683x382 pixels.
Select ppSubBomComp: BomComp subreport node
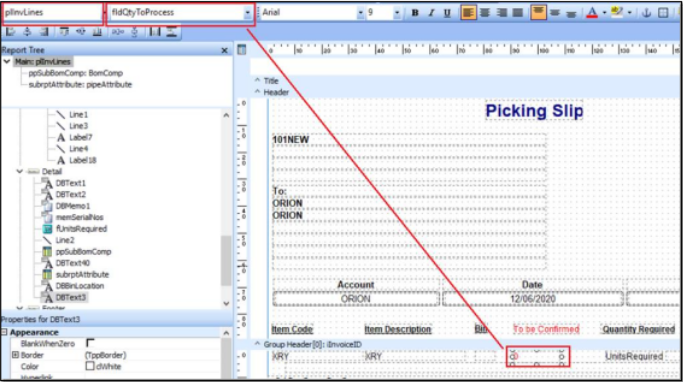[x=75, y=73]
